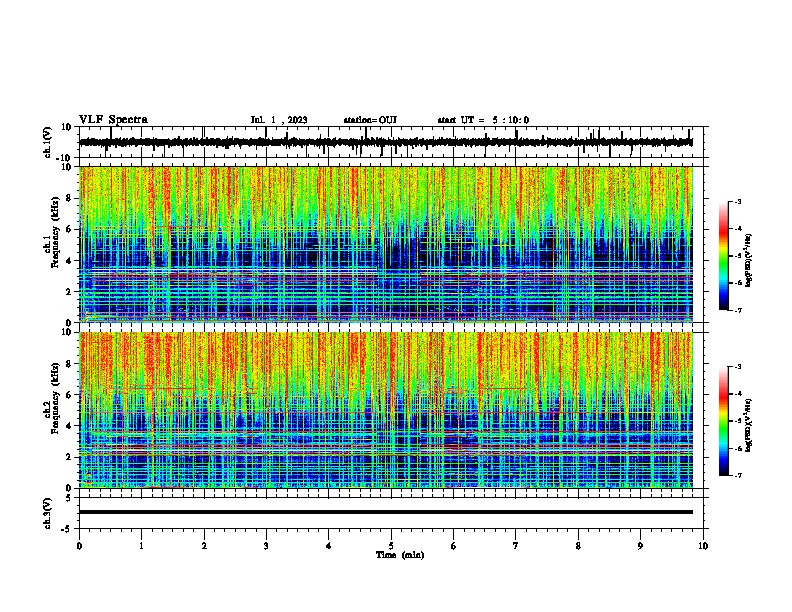Image resolution: width=792 pixels, height=612 pixels.
Task: Click the flat ch.3 voltage trace line
Action: tap(385, 512)
